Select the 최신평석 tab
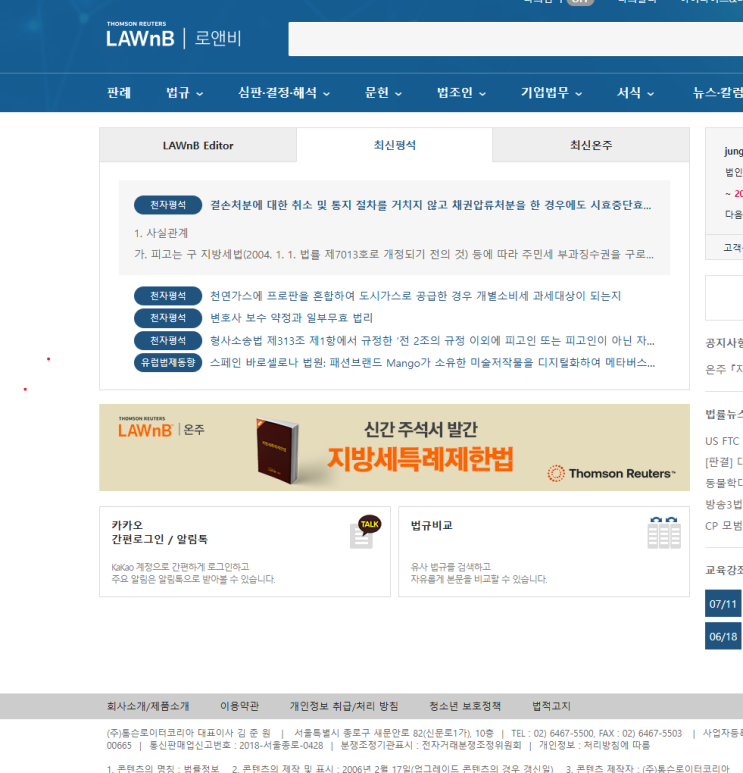 394,145
